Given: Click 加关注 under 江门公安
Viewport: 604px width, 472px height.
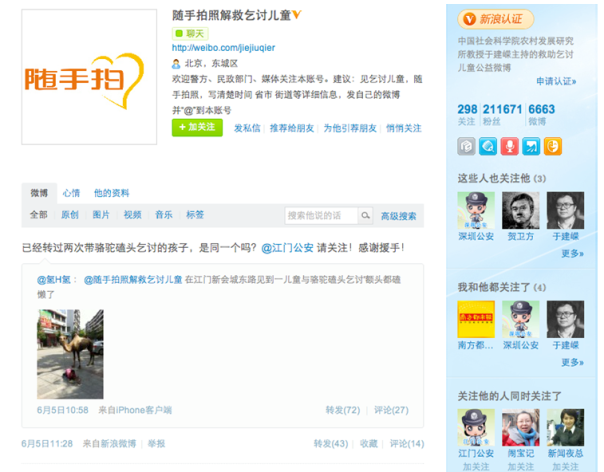Looking at the screenshot, I should click(x=476, y=467).
